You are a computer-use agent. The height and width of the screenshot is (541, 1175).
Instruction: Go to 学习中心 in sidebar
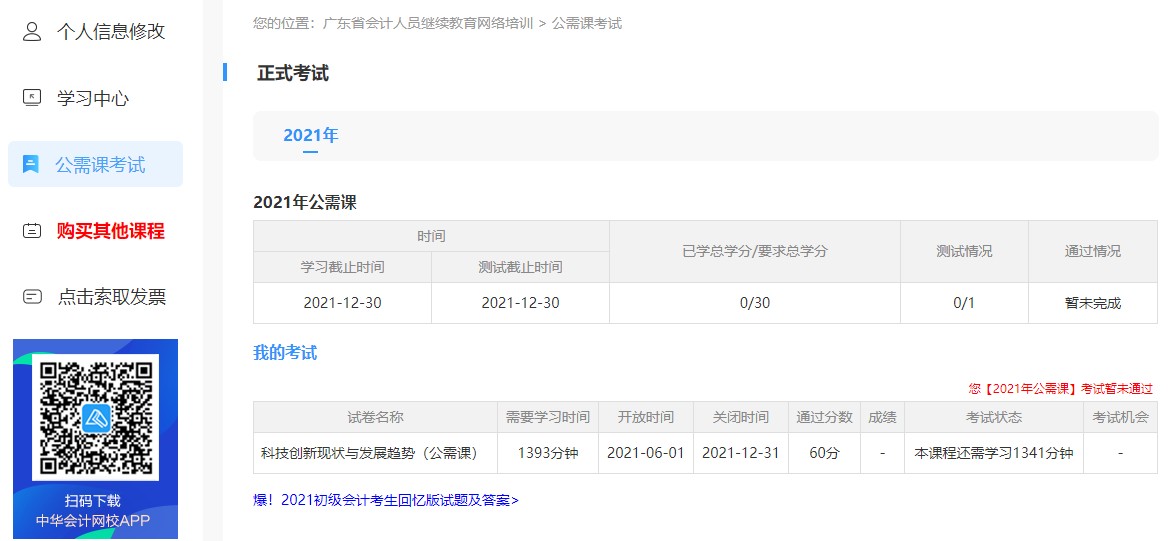click(93, 98)
